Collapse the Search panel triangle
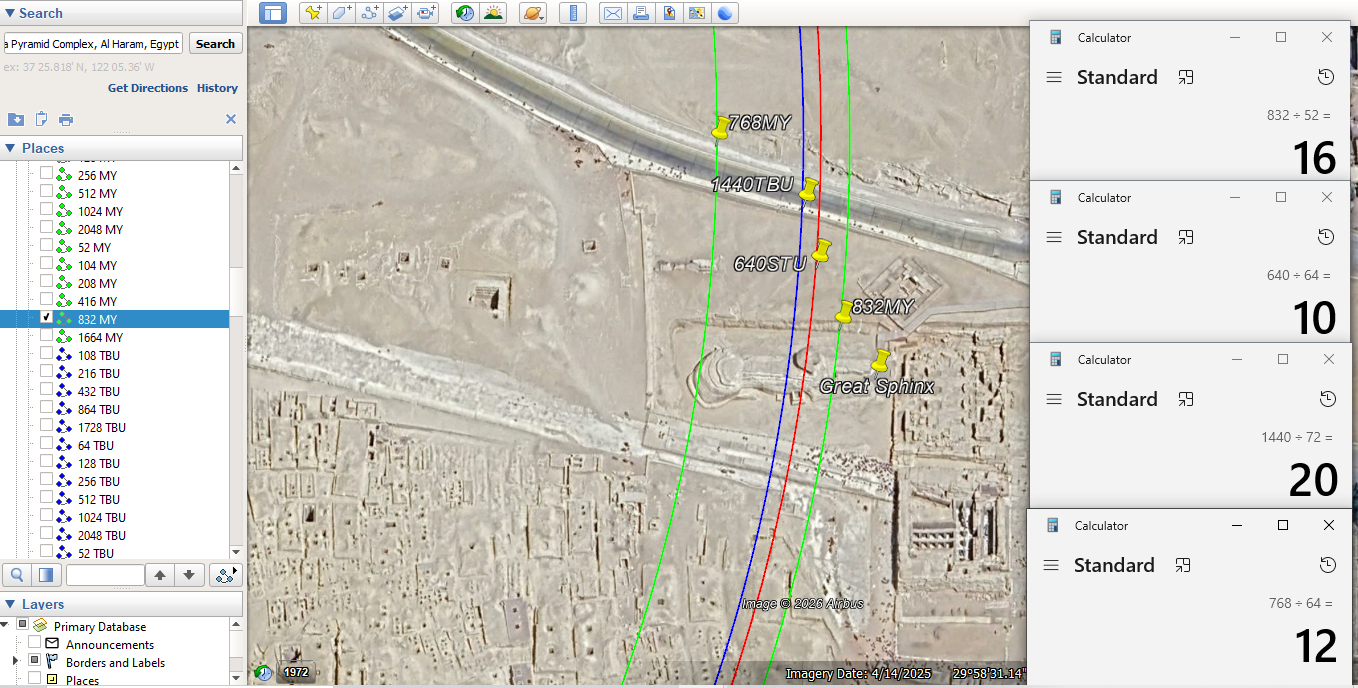Image resolution: width=1358 pixels, height=688 pixels. click(x=10, y=13)
